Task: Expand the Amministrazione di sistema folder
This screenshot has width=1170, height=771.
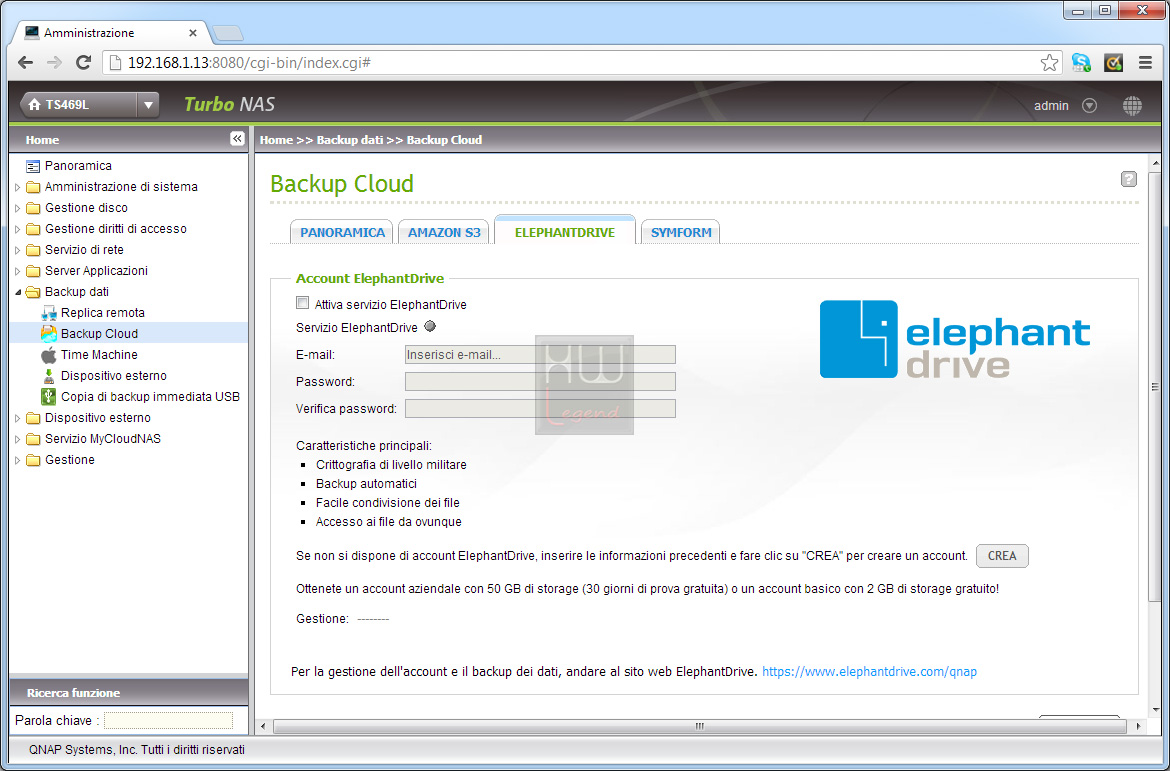Action: pyautogui.click(x=18, y=187)
